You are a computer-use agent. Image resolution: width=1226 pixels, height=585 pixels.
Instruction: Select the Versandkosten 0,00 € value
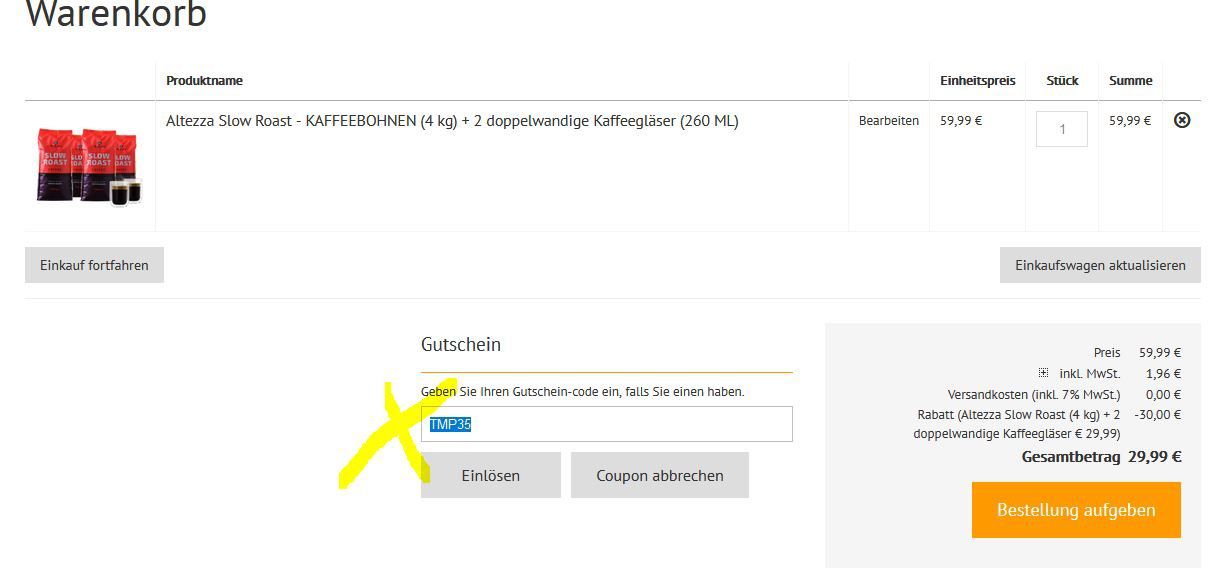pos(1163,394)
